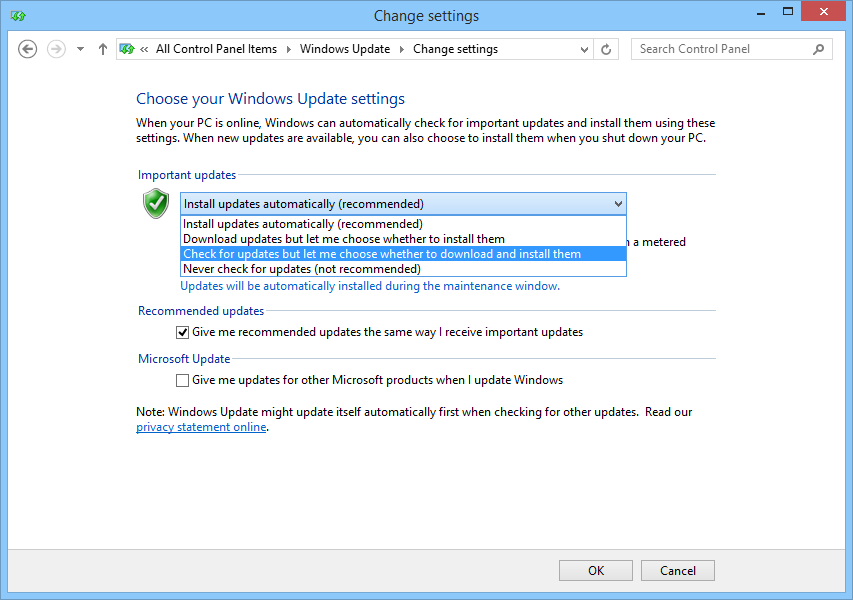Enable updates for other Microsoft products
The width and height of the screenshot is (853, 600).
pos(182,380)
